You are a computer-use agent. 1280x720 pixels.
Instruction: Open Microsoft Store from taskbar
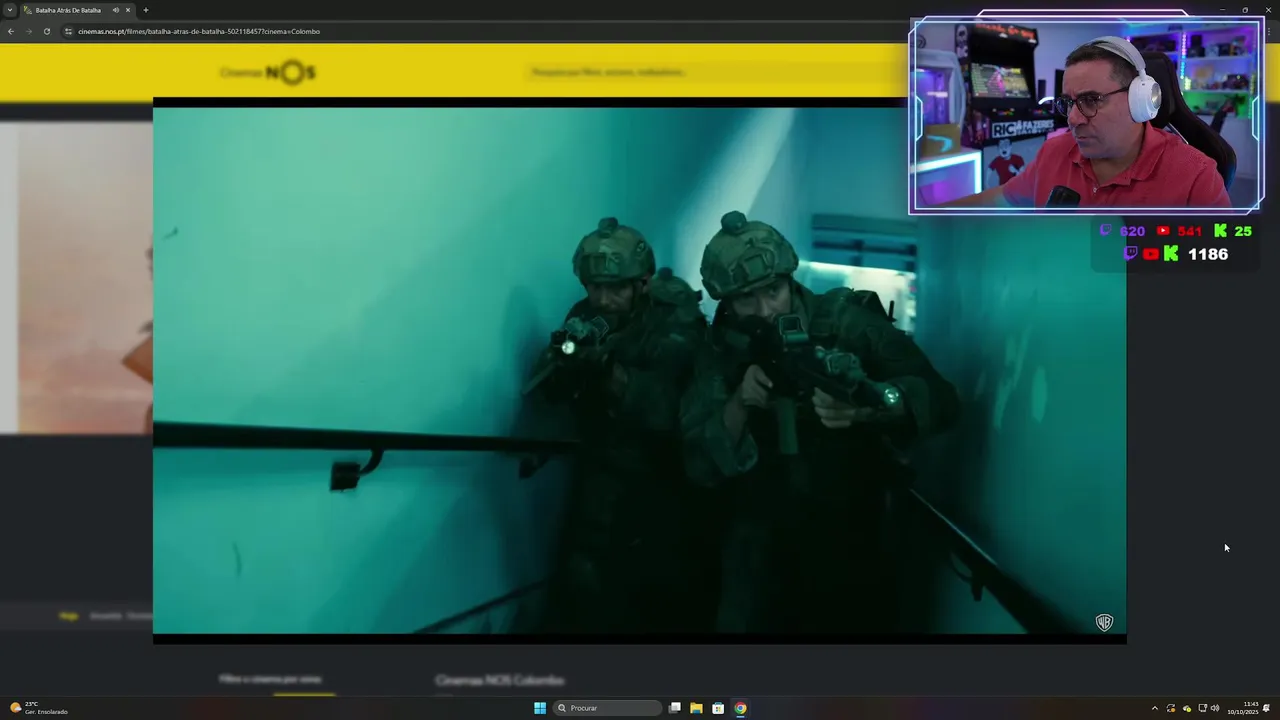pyautogui.click(x=718, y=708)
